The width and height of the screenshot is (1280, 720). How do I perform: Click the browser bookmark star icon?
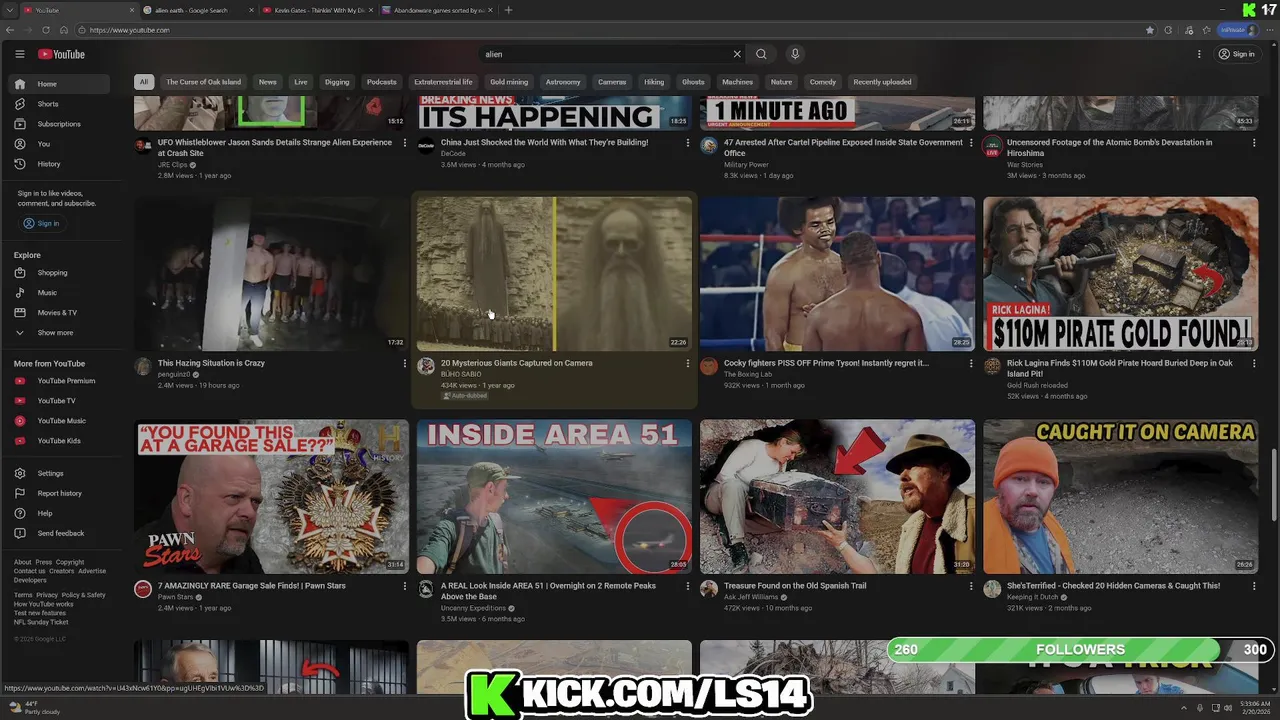point(1150,30)
